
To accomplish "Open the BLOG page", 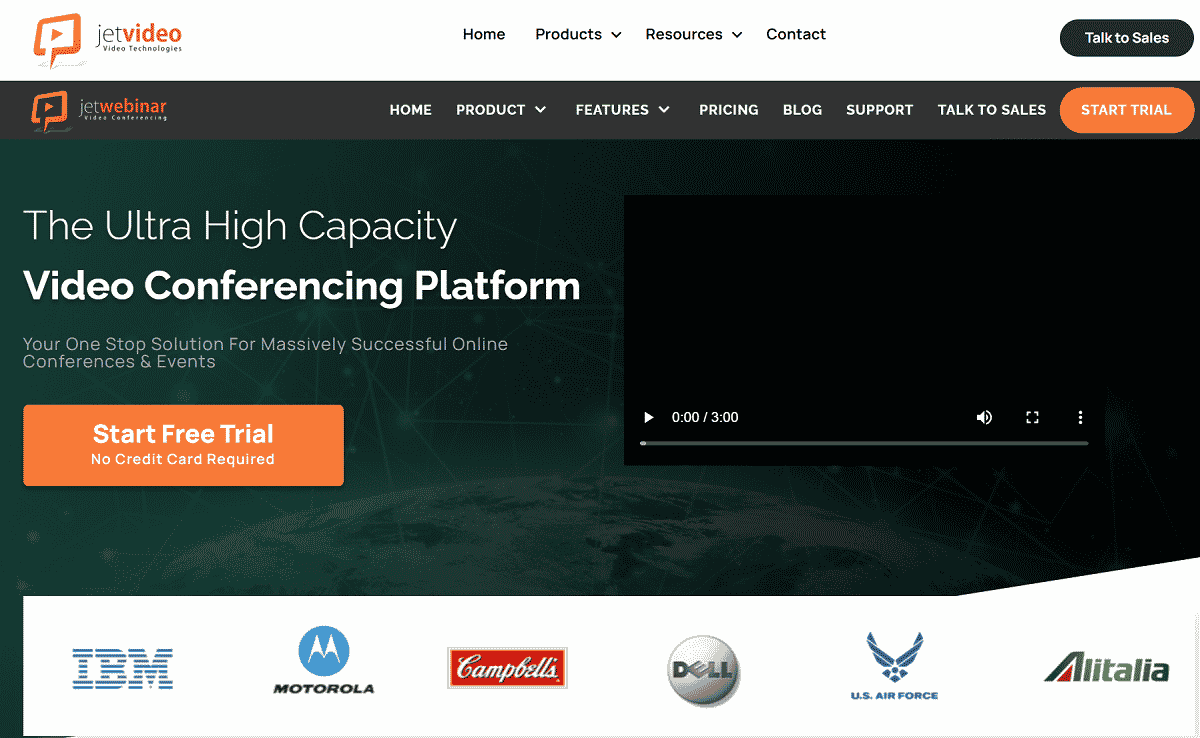I will pos(802,110).
